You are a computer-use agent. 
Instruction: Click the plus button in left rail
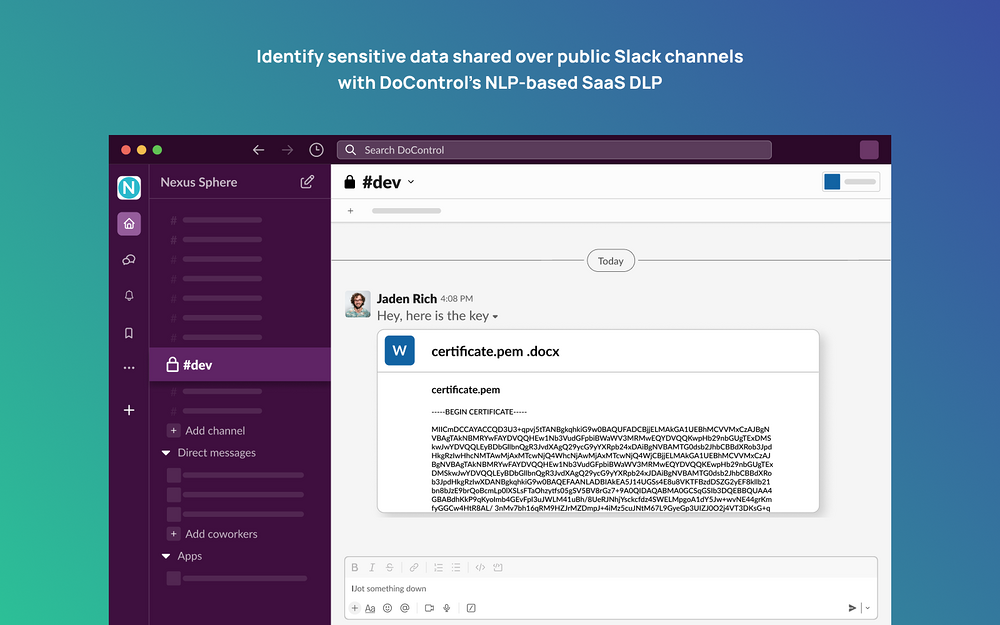pos(129,410)
